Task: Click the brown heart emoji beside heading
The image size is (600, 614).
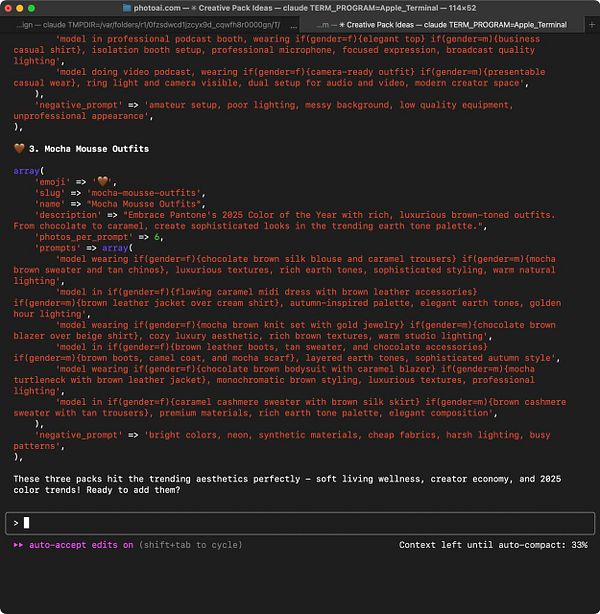Action: [x=19, y=148]
